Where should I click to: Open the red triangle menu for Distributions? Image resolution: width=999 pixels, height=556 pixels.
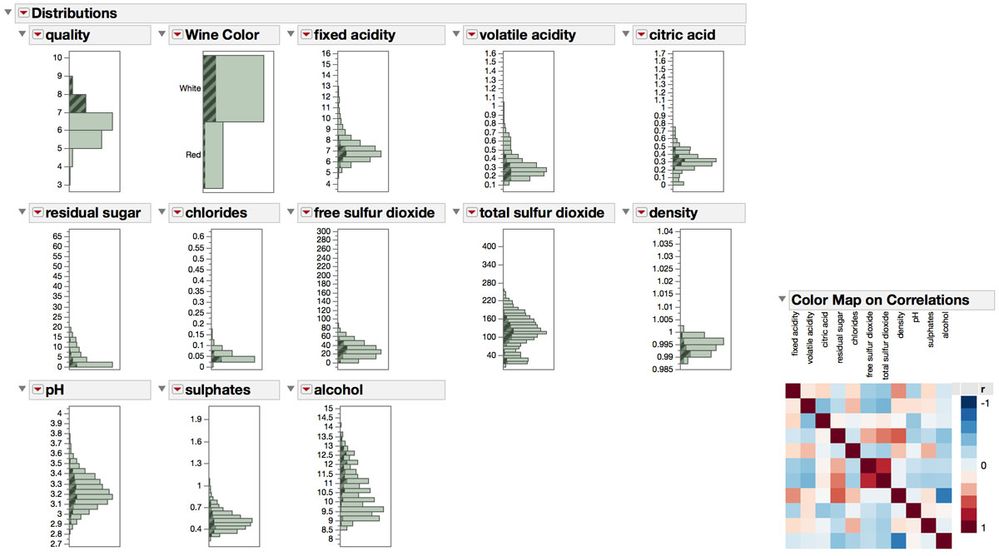tap(24, 13)
